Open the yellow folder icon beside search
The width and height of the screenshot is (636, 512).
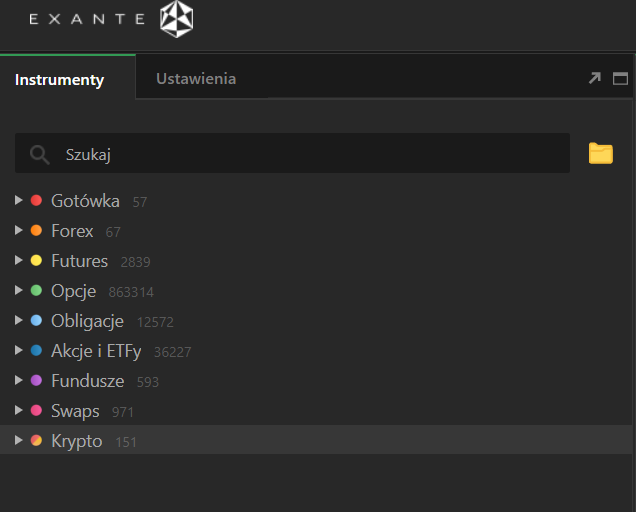[x=601, y=153]
